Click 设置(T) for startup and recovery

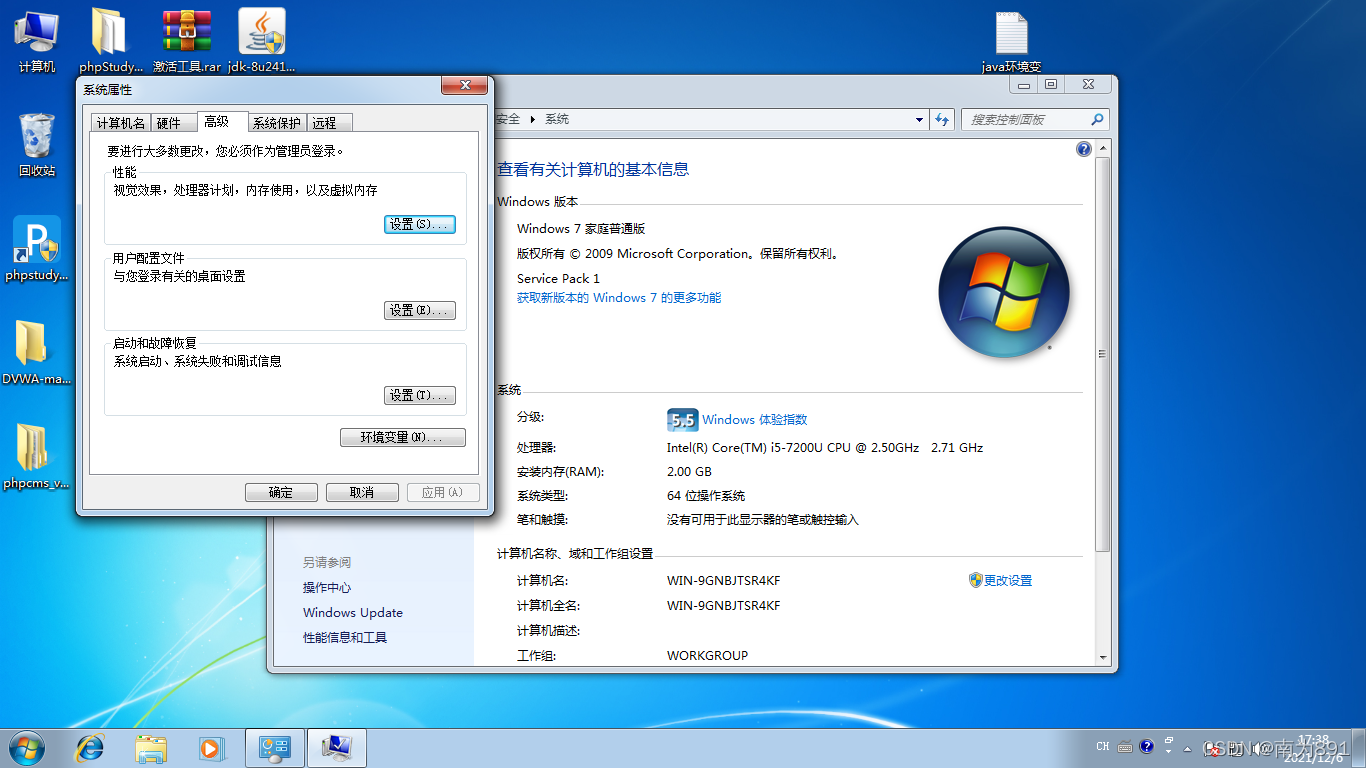pyautogui.click(x=420, y=395)
